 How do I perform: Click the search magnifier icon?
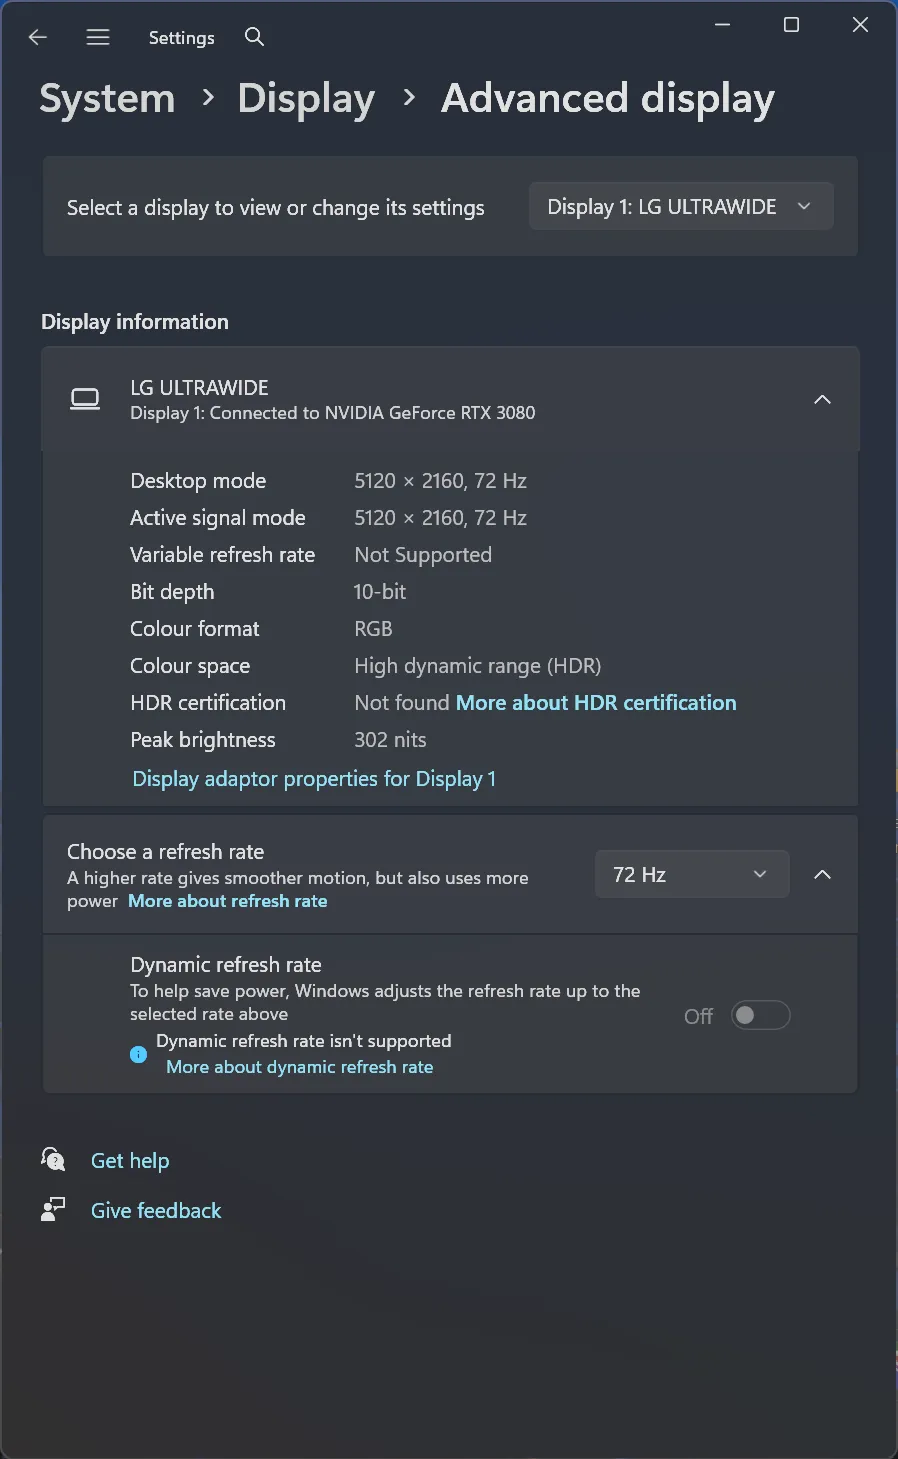tap(254, 37)
